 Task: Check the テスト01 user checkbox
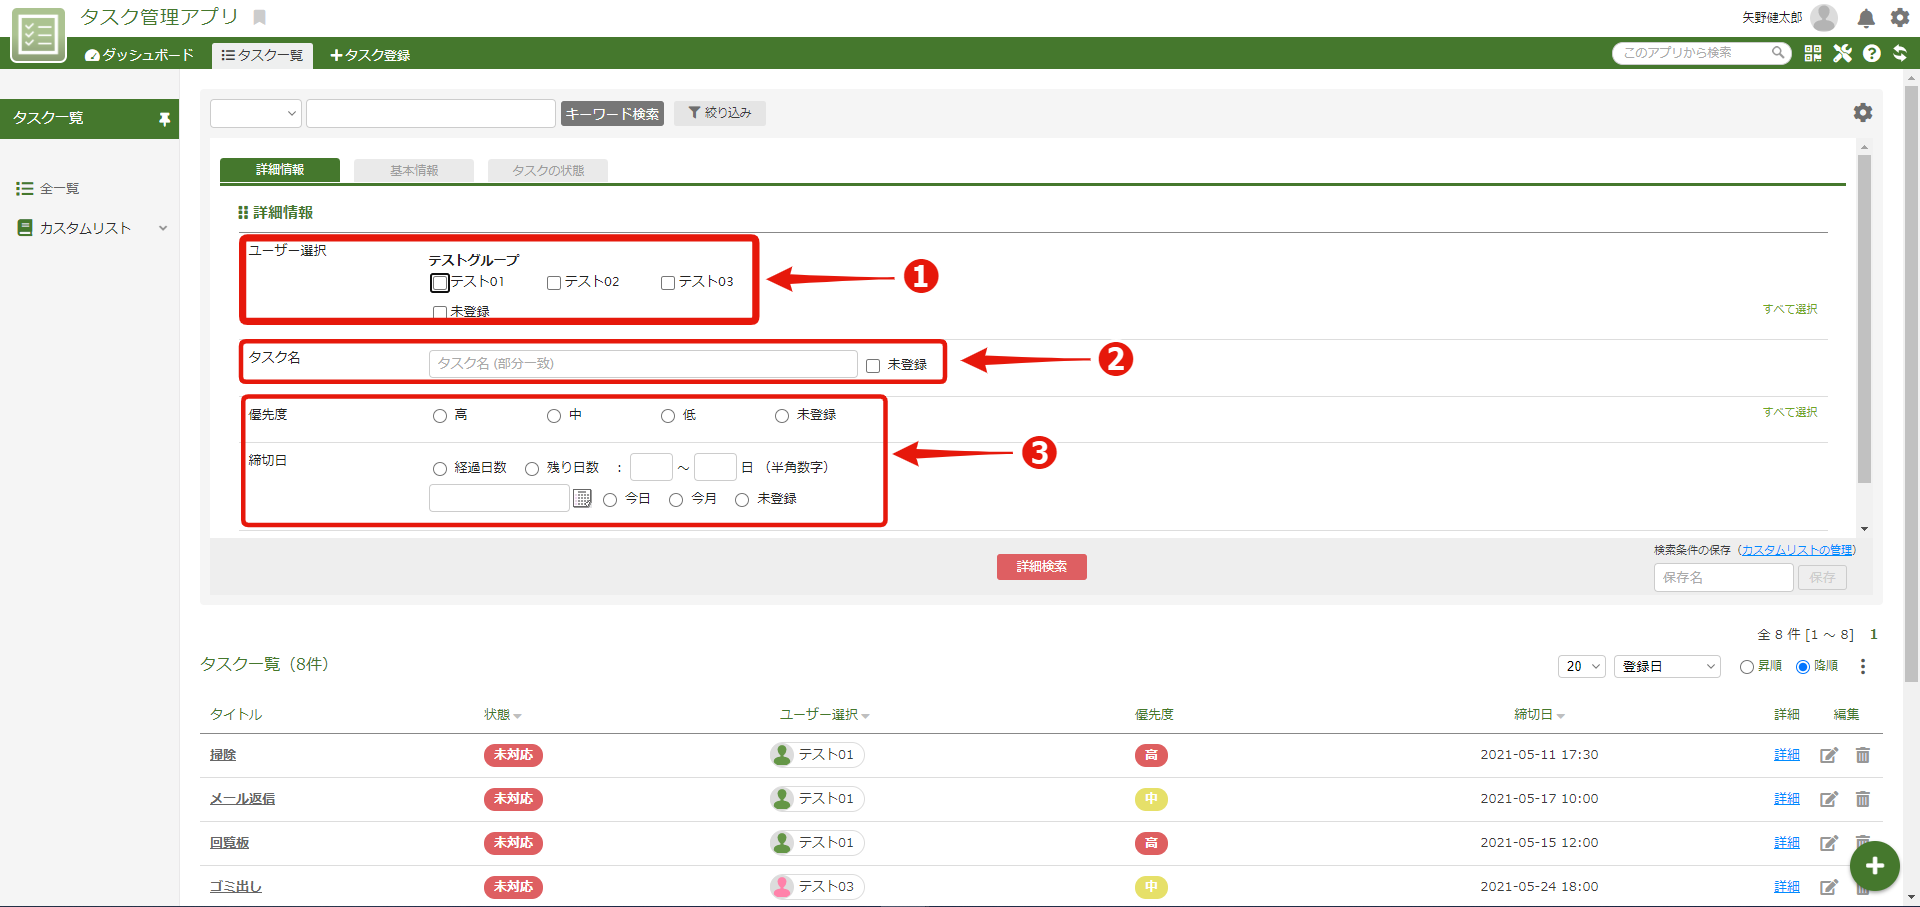pyautogui.click(x=439, y=282)
